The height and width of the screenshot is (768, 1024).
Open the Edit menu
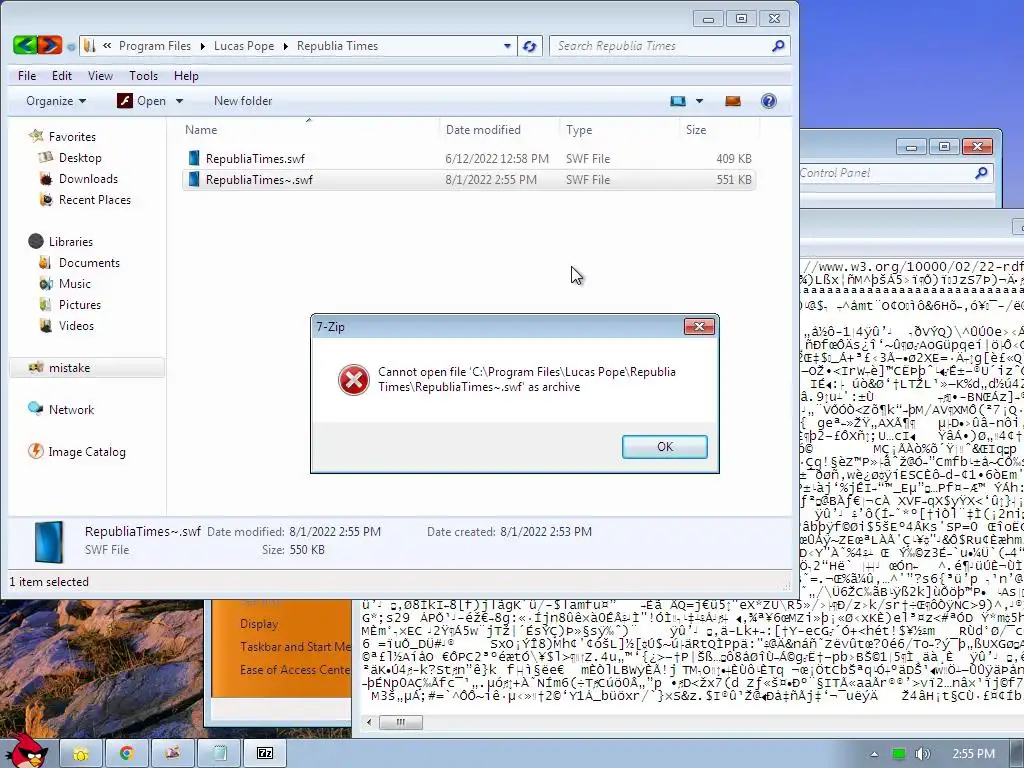coord(61,76)
